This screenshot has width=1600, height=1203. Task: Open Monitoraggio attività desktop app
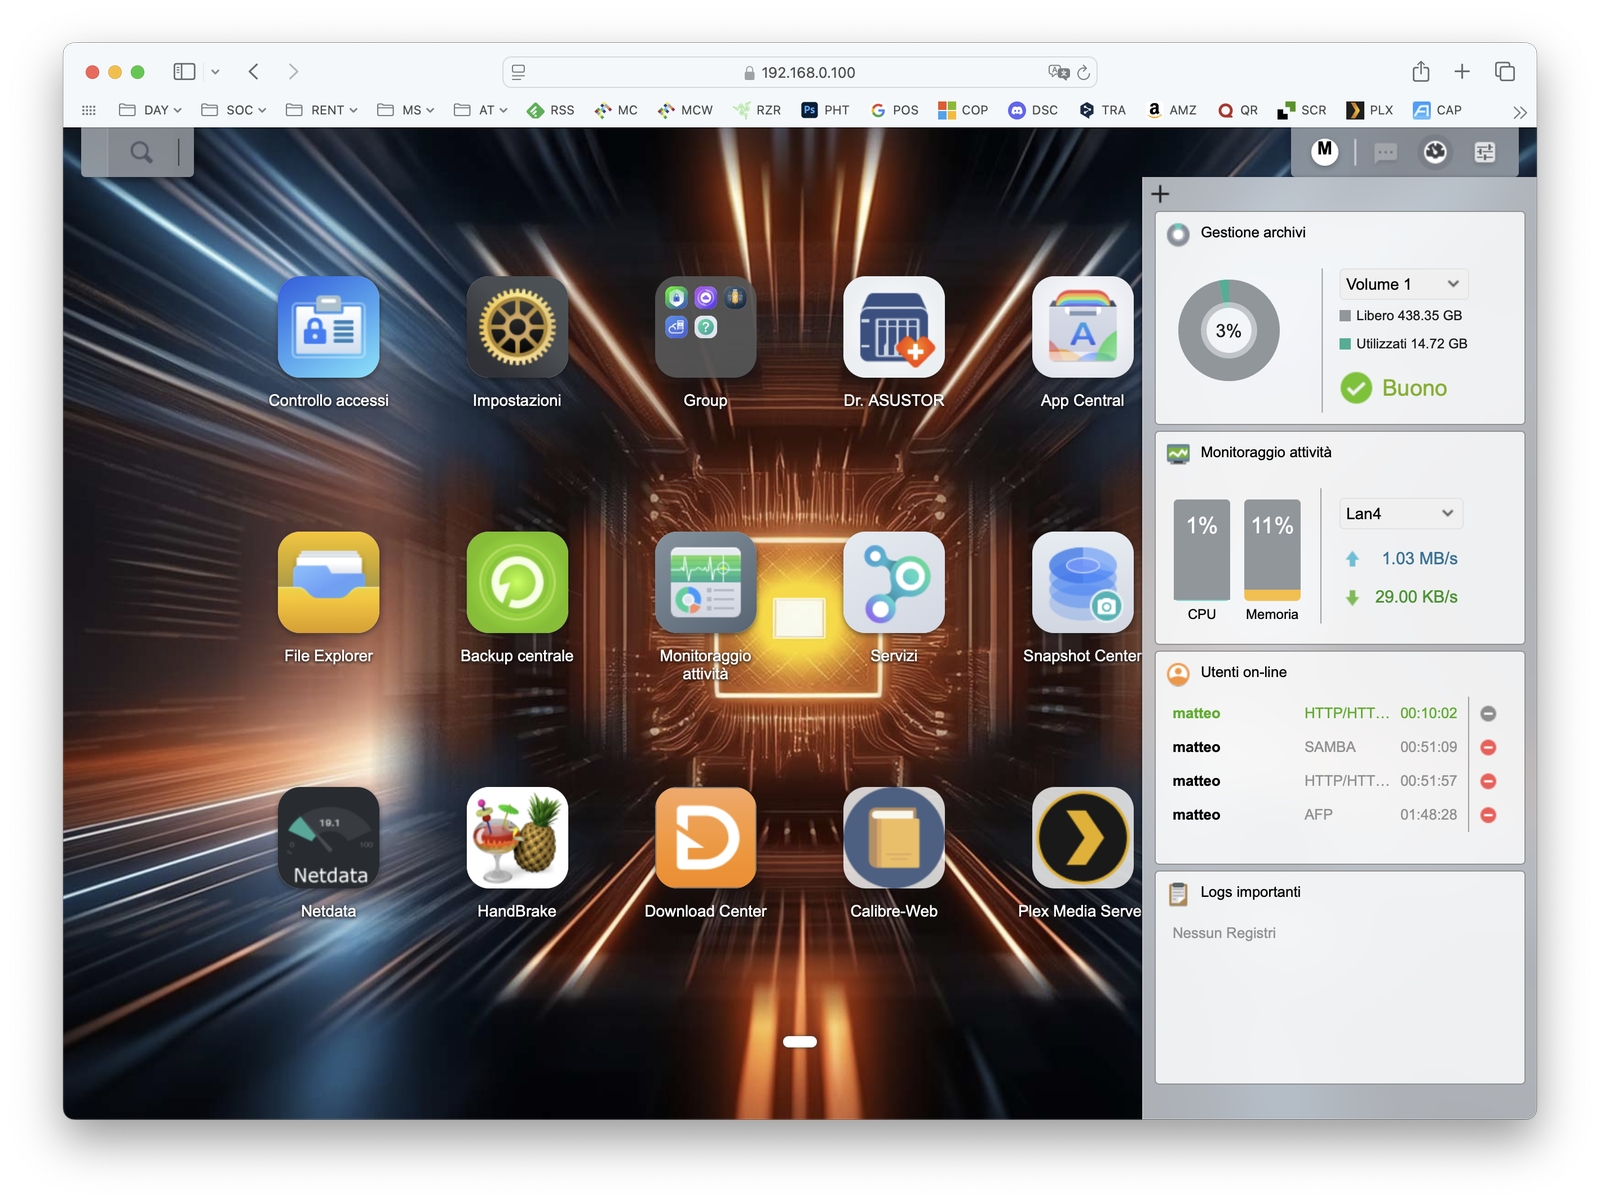(x=705, y=582)
